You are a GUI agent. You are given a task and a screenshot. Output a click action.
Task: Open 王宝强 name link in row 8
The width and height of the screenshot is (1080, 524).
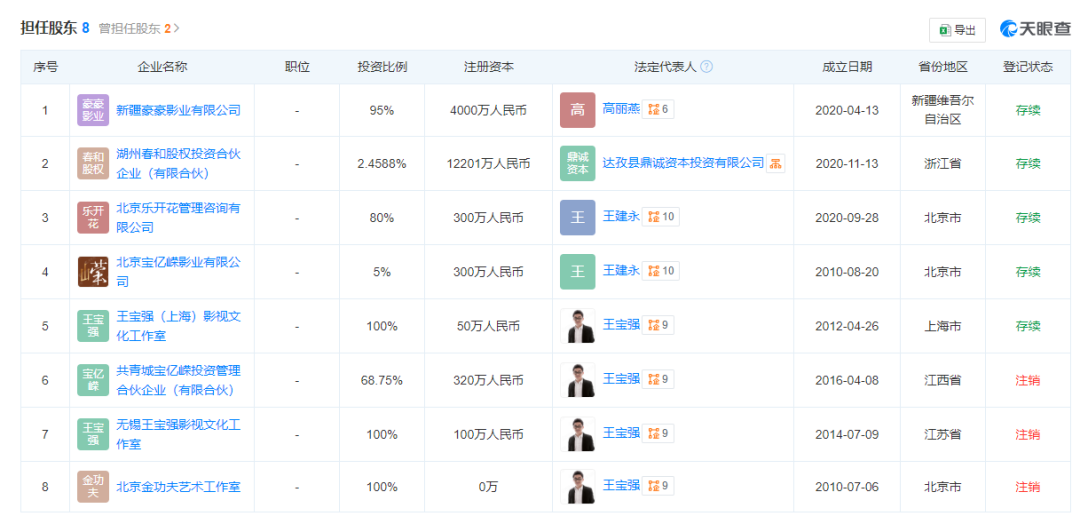coord(621,486)
